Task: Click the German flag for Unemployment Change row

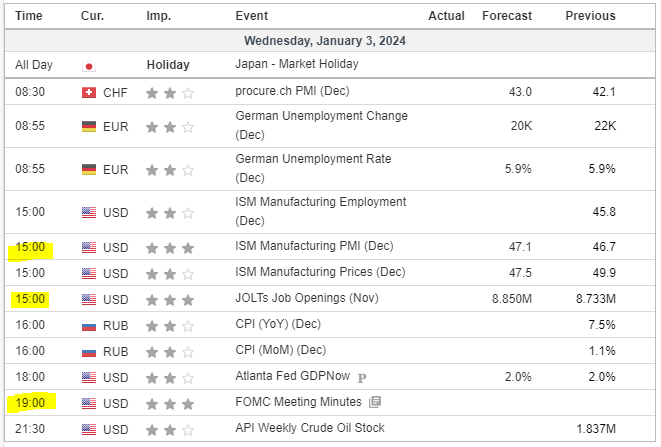Action: coord(89,127)
